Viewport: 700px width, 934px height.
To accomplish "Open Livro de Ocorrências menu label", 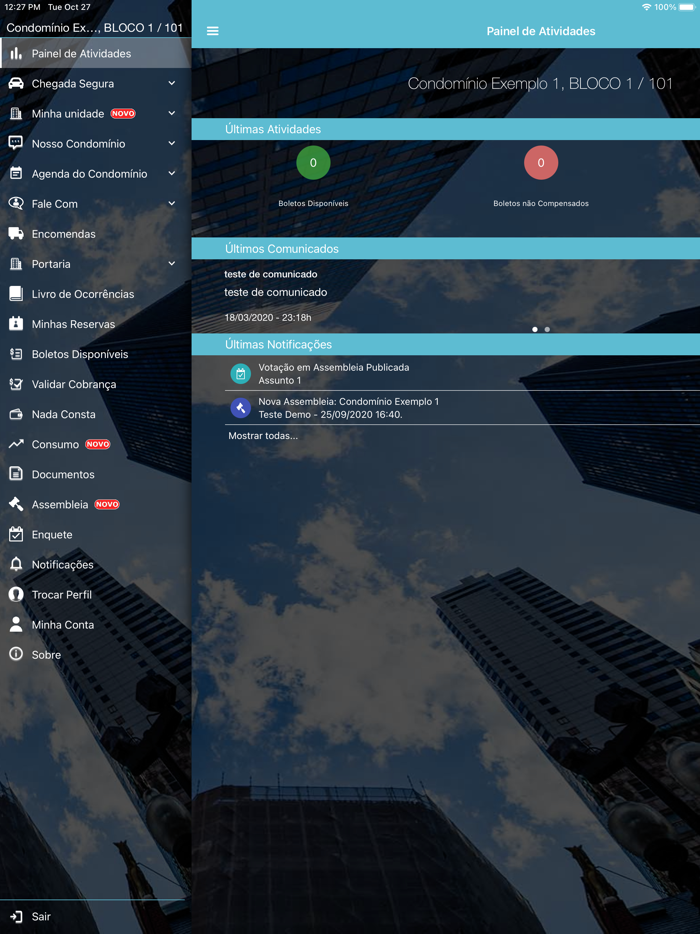I will (83, 294).
